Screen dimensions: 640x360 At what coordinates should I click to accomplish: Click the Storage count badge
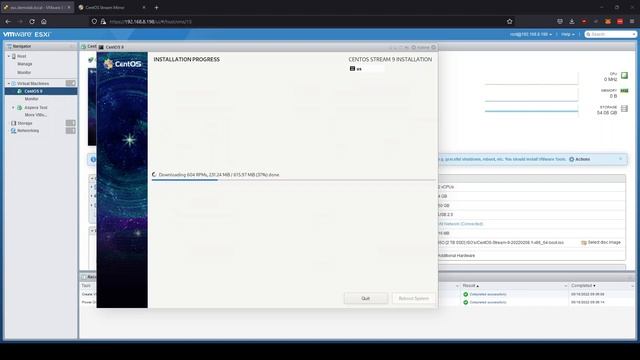tap(71, 123)
